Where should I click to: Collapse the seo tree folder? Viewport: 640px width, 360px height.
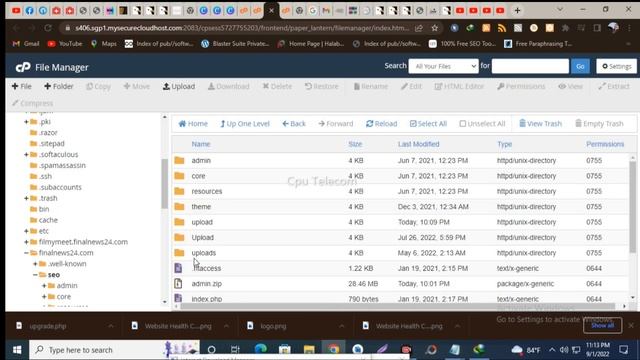[x=35, y=275]
